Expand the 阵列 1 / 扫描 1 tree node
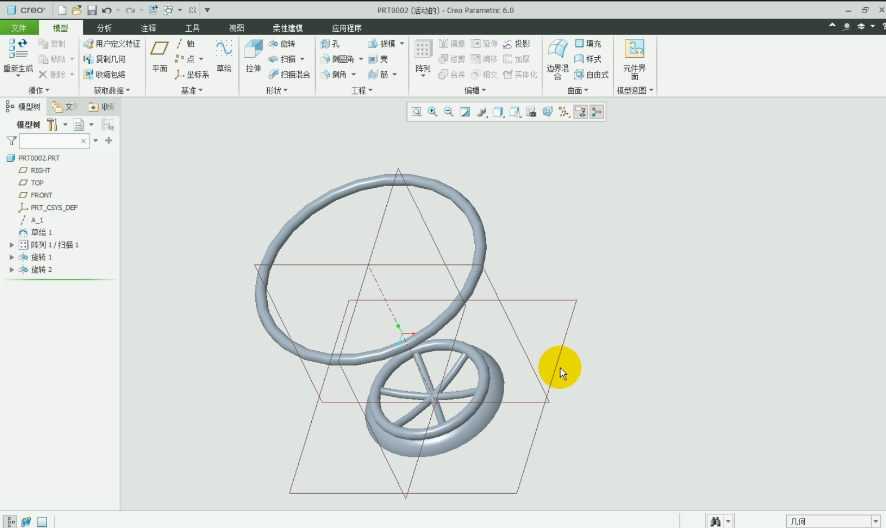Screen dimensions: 886x528 (x=12, y=245)
